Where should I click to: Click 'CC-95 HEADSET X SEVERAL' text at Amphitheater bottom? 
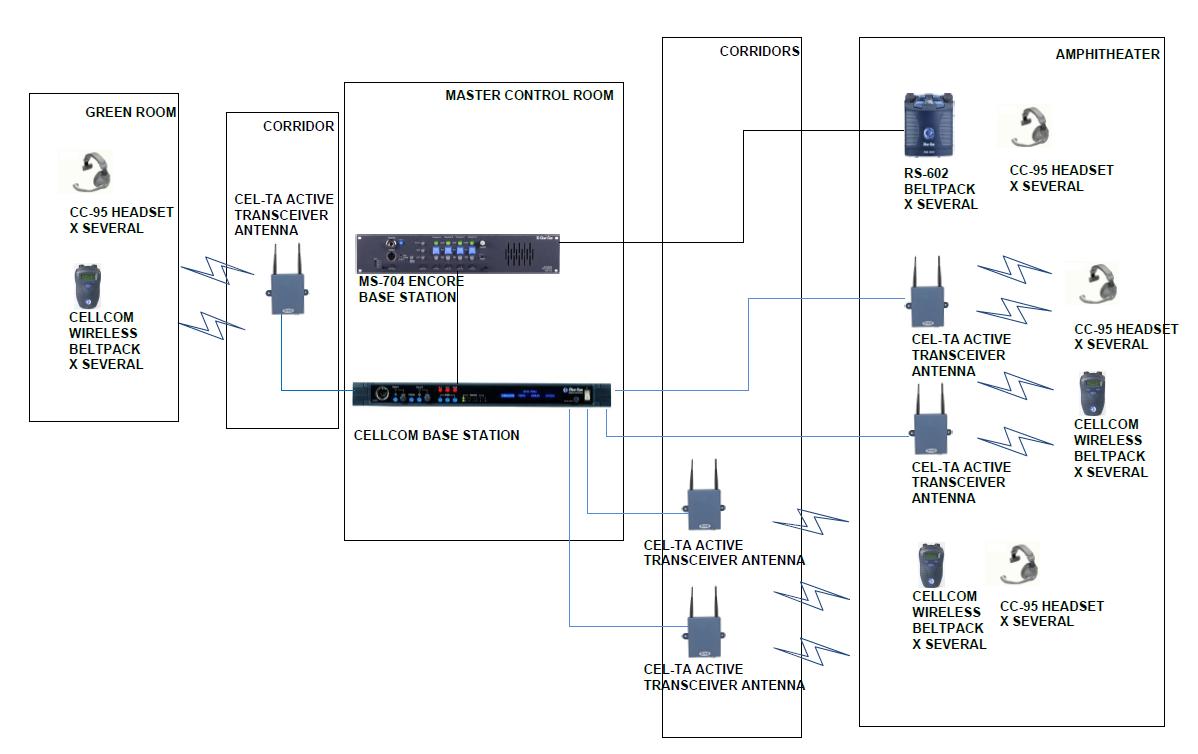[x=1052, y=613]
